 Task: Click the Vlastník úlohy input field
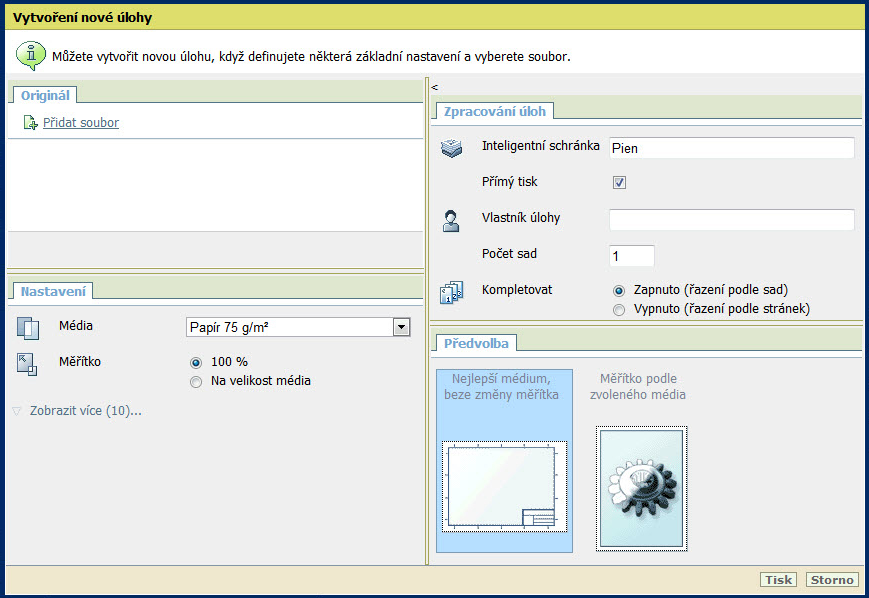tap(732, 219)
